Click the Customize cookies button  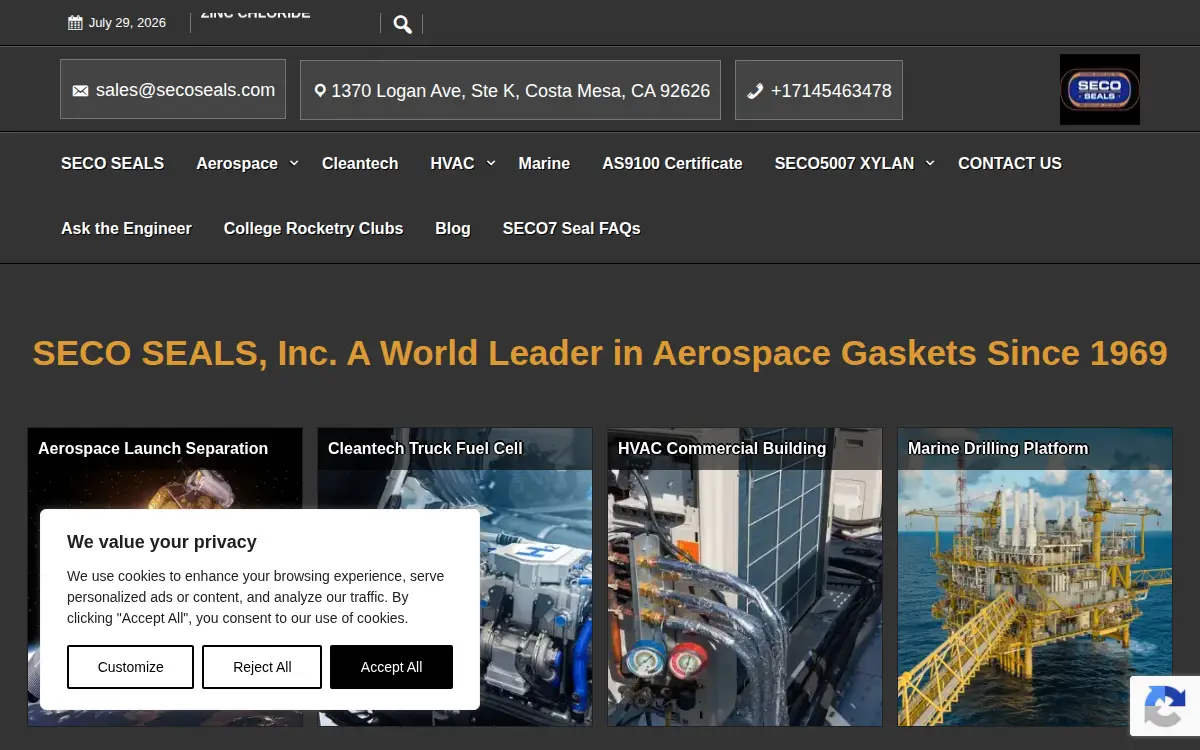click(x=130, y=667)
